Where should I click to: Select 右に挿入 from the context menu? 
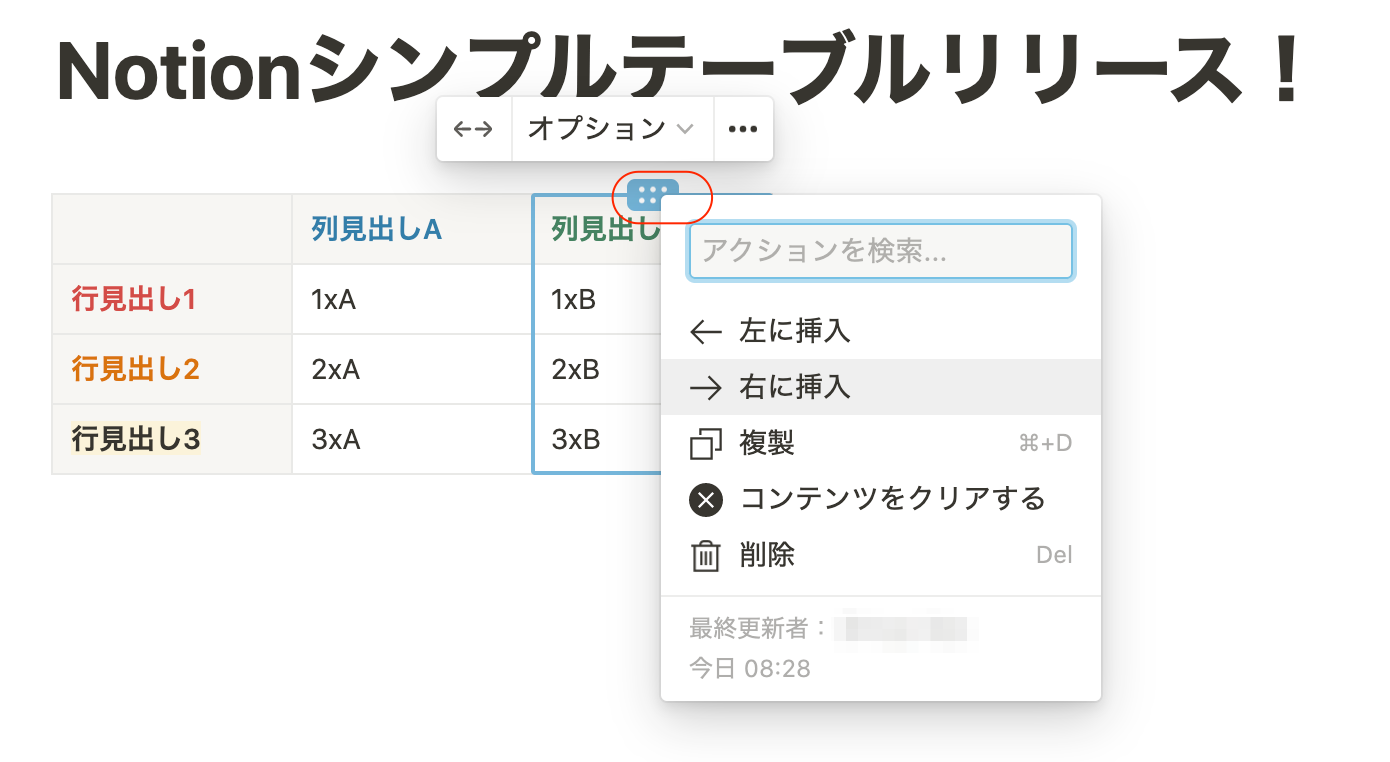795,387
